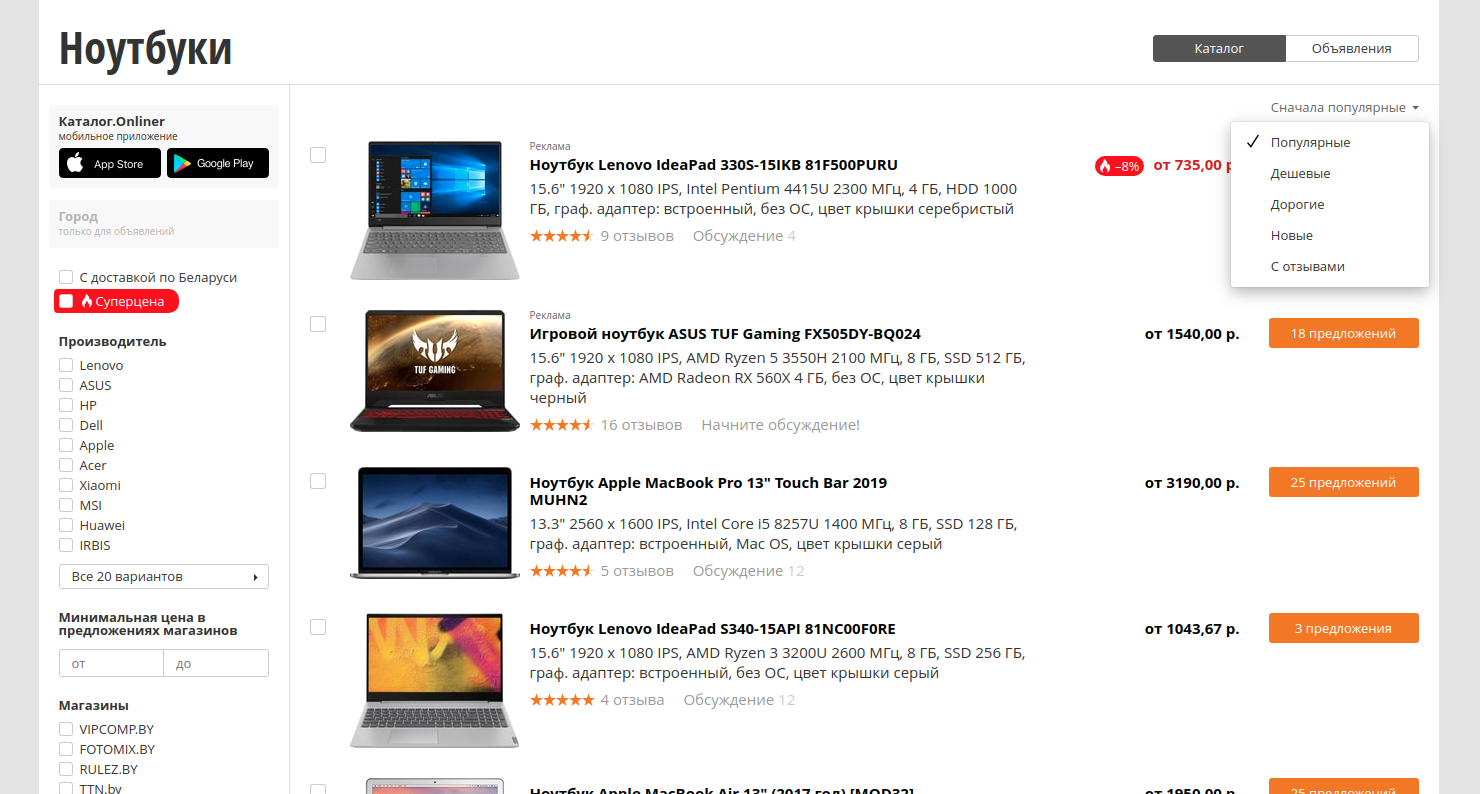The image size is (1480, 794).
Task: Open Apple MacBook Pro 13" product link
Action: (708, 491)
